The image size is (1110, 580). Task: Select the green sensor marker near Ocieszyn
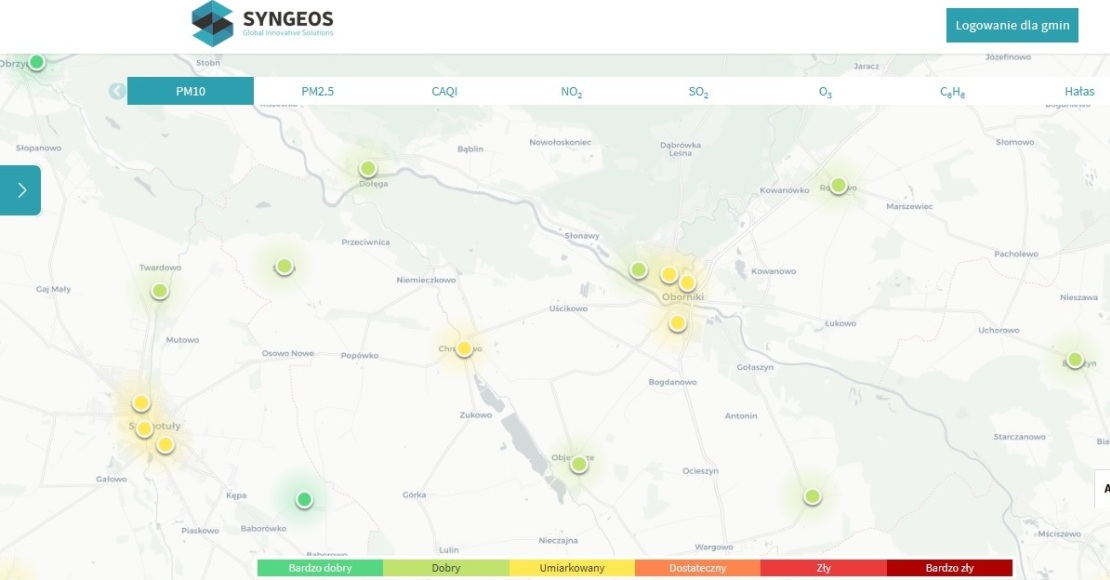coord(812,496)
